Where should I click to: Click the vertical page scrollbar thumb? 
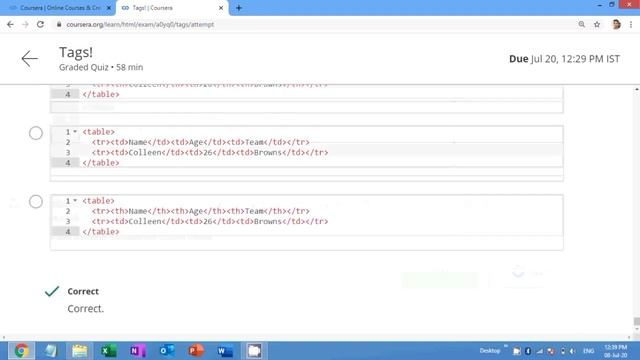coord(636,322)
